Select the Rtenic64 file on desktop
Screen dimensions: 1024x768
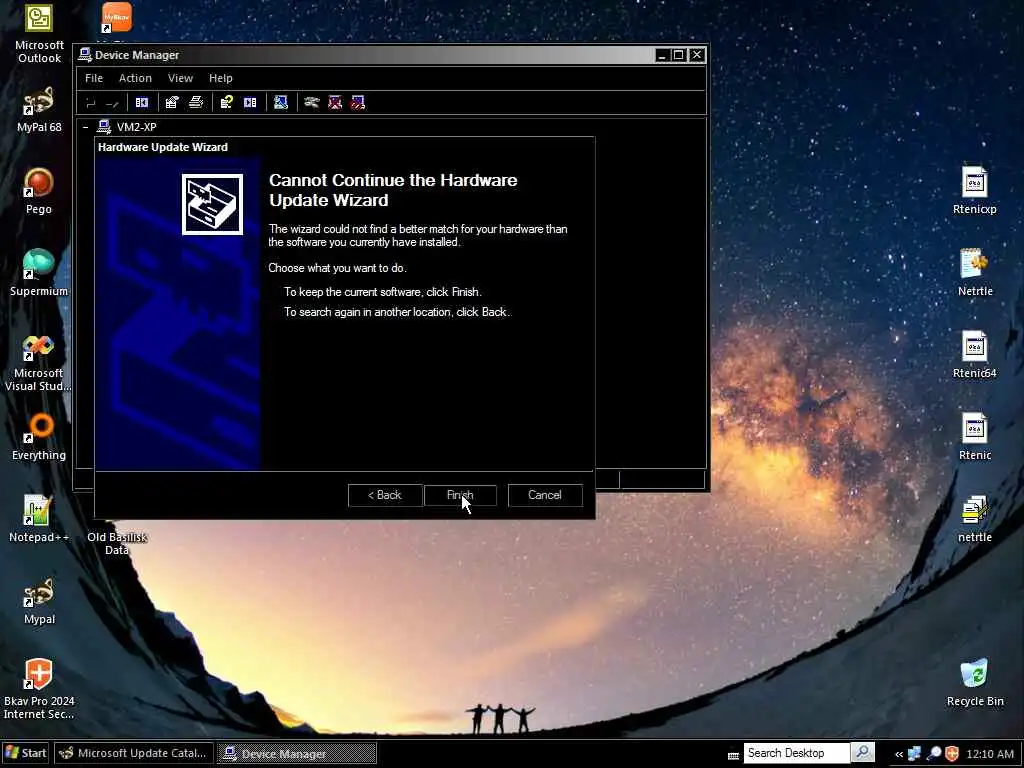974,355
